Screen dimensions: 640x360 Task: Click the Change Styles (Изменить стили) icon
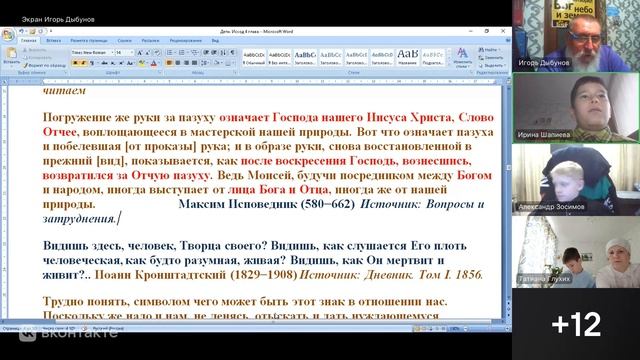pyautogui.click(x=462, y=57)
